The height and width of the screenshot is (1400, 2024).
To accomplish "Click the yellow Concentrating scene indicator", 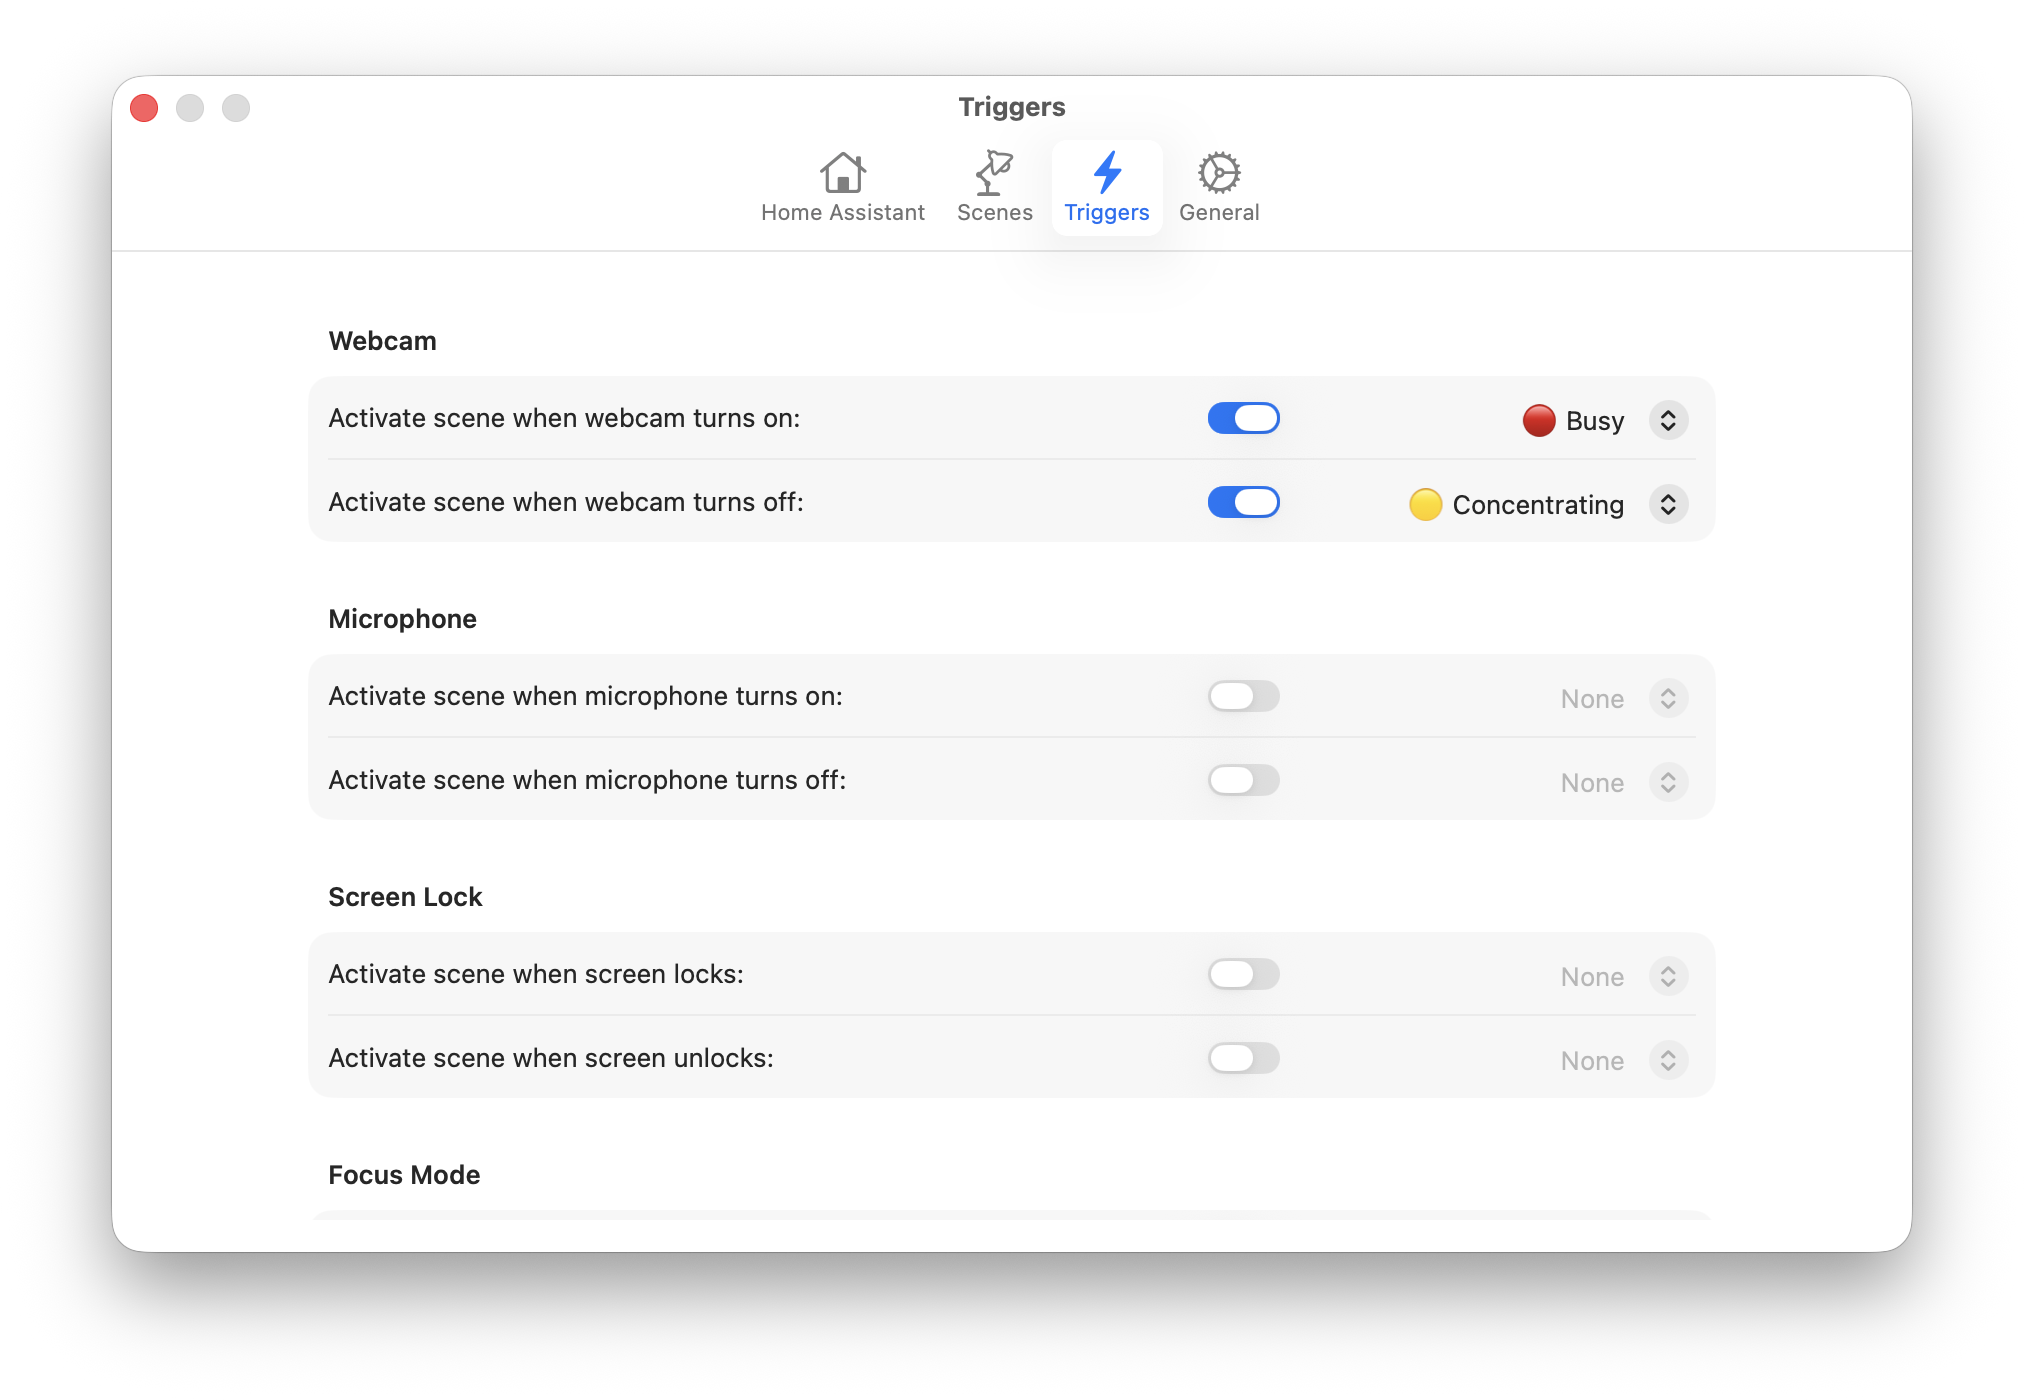I will tap(1425, 505).
